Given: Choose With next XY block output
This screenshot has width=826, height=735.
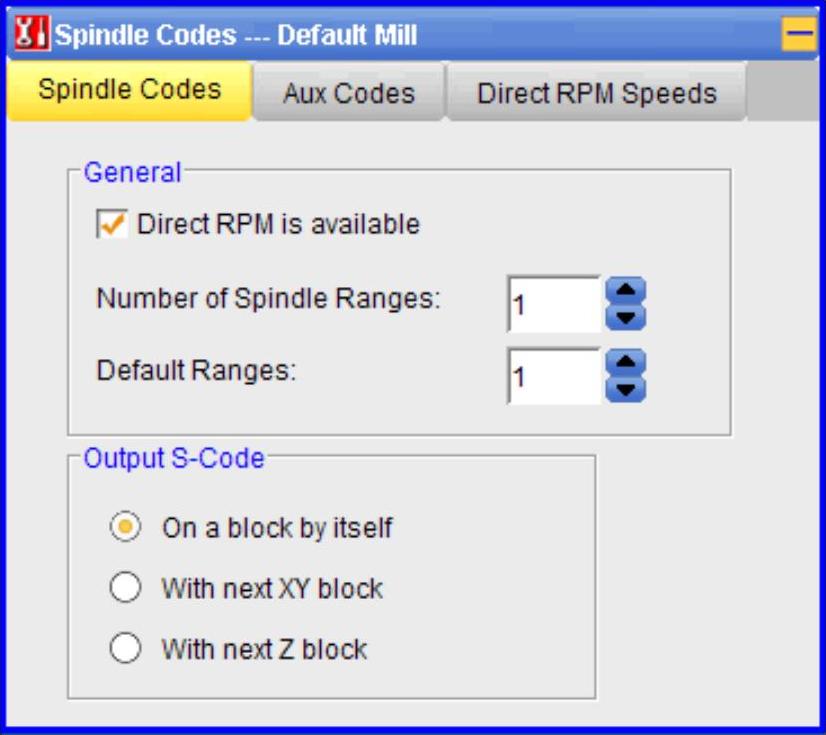Looking at the screenshot, I should pyautogui.click(x=125, y=588).
